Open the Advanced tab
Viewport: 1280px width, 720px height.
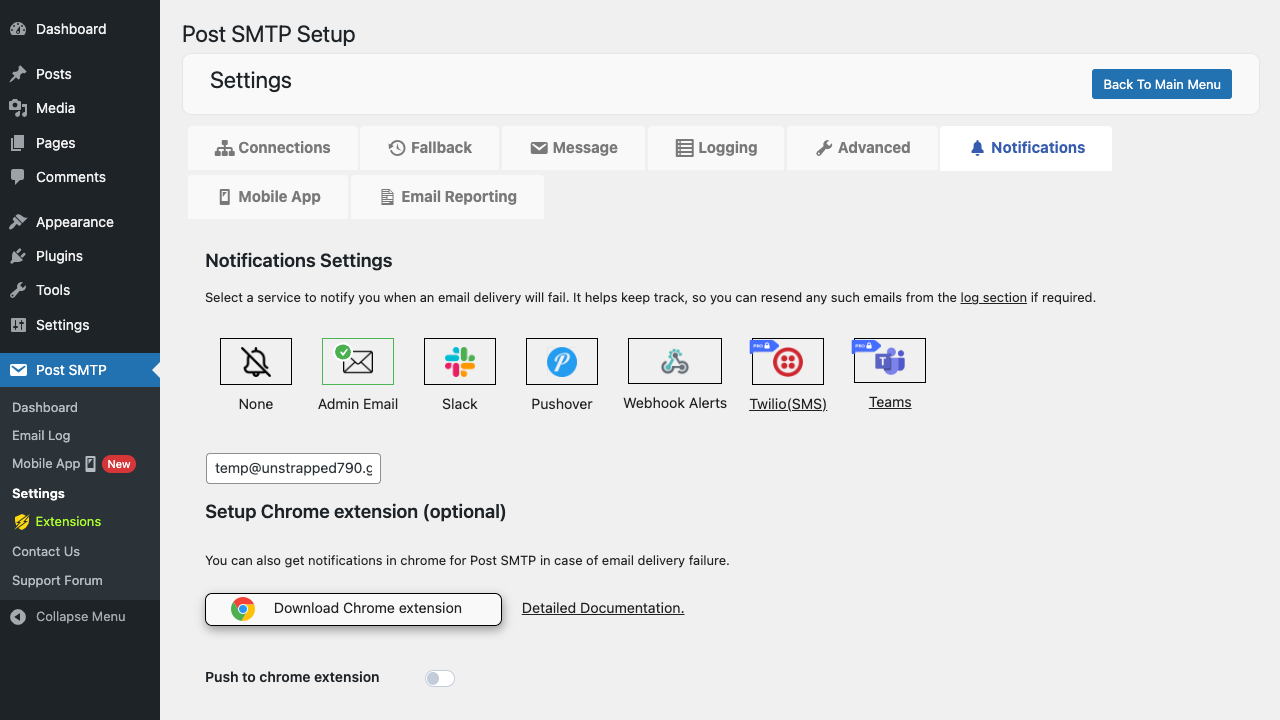click(863, 148)
